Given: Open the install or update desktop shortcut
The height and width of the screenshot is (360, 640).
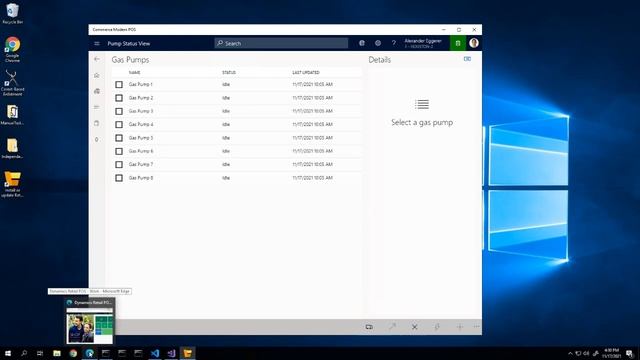Looking at the screenshot, I should point(12,184).
